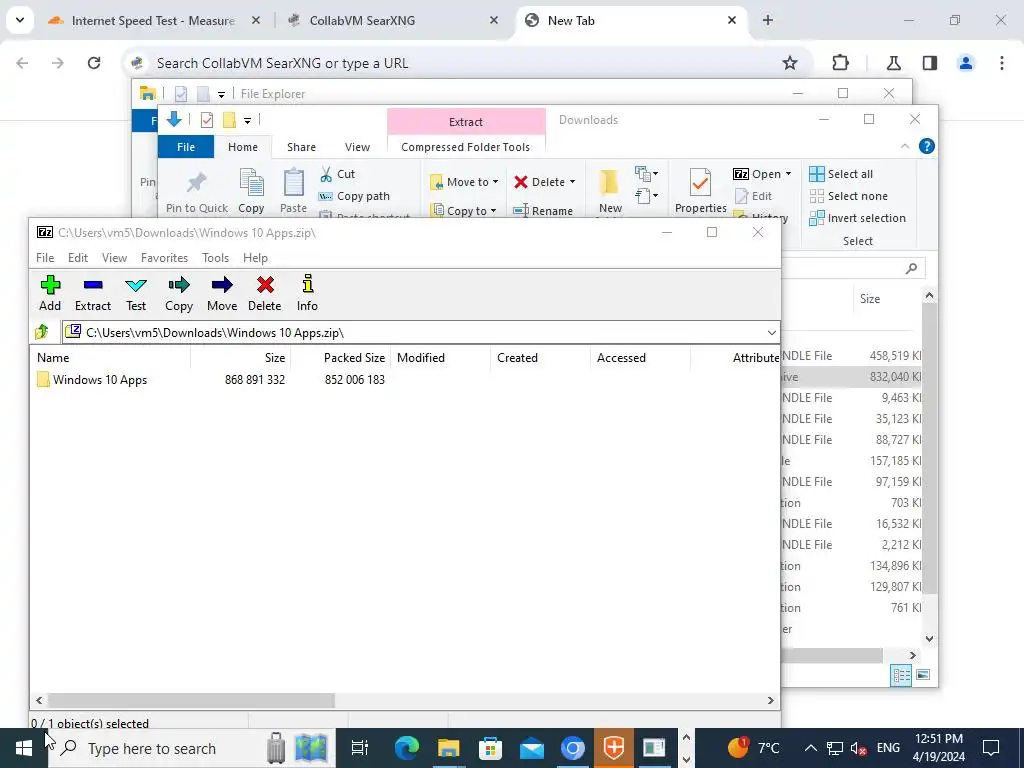Click Select all in the ribbon
This screenshot has width=1024, height=768.
(x=841, y=174)
